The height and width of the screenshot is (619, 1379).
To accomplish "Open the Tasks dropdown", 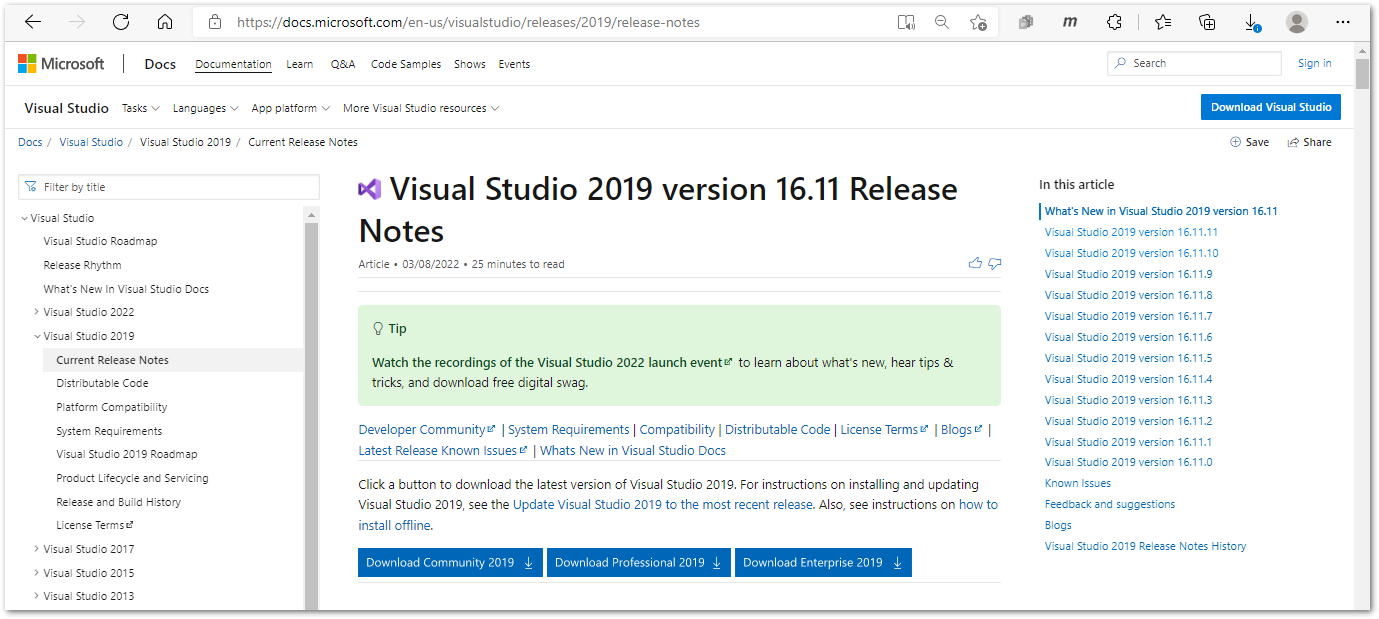I will pos(140,108).
